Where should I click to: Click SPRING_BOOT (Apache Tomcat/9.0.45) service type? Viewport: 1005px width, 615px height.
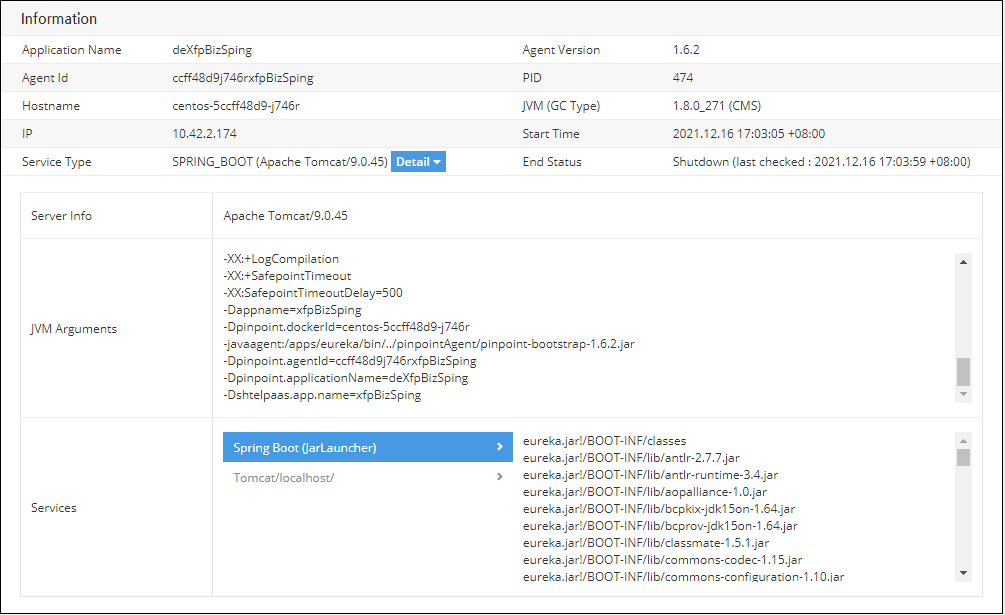[279, 162]
